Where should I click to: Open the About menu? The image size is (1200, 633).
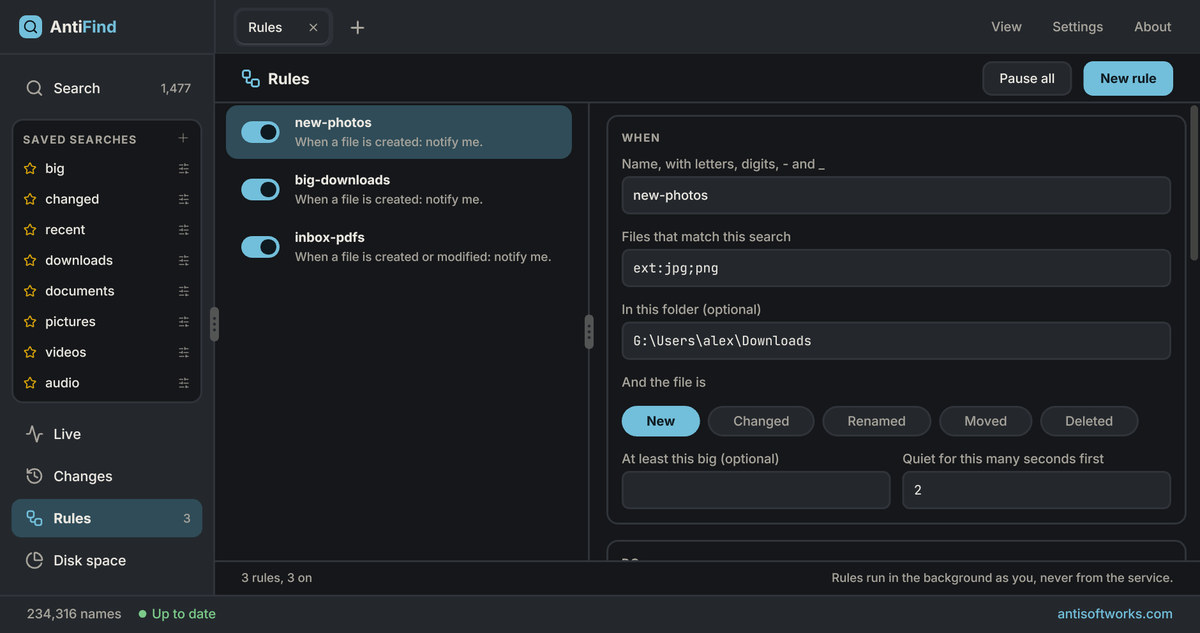tap(1152, 27)
